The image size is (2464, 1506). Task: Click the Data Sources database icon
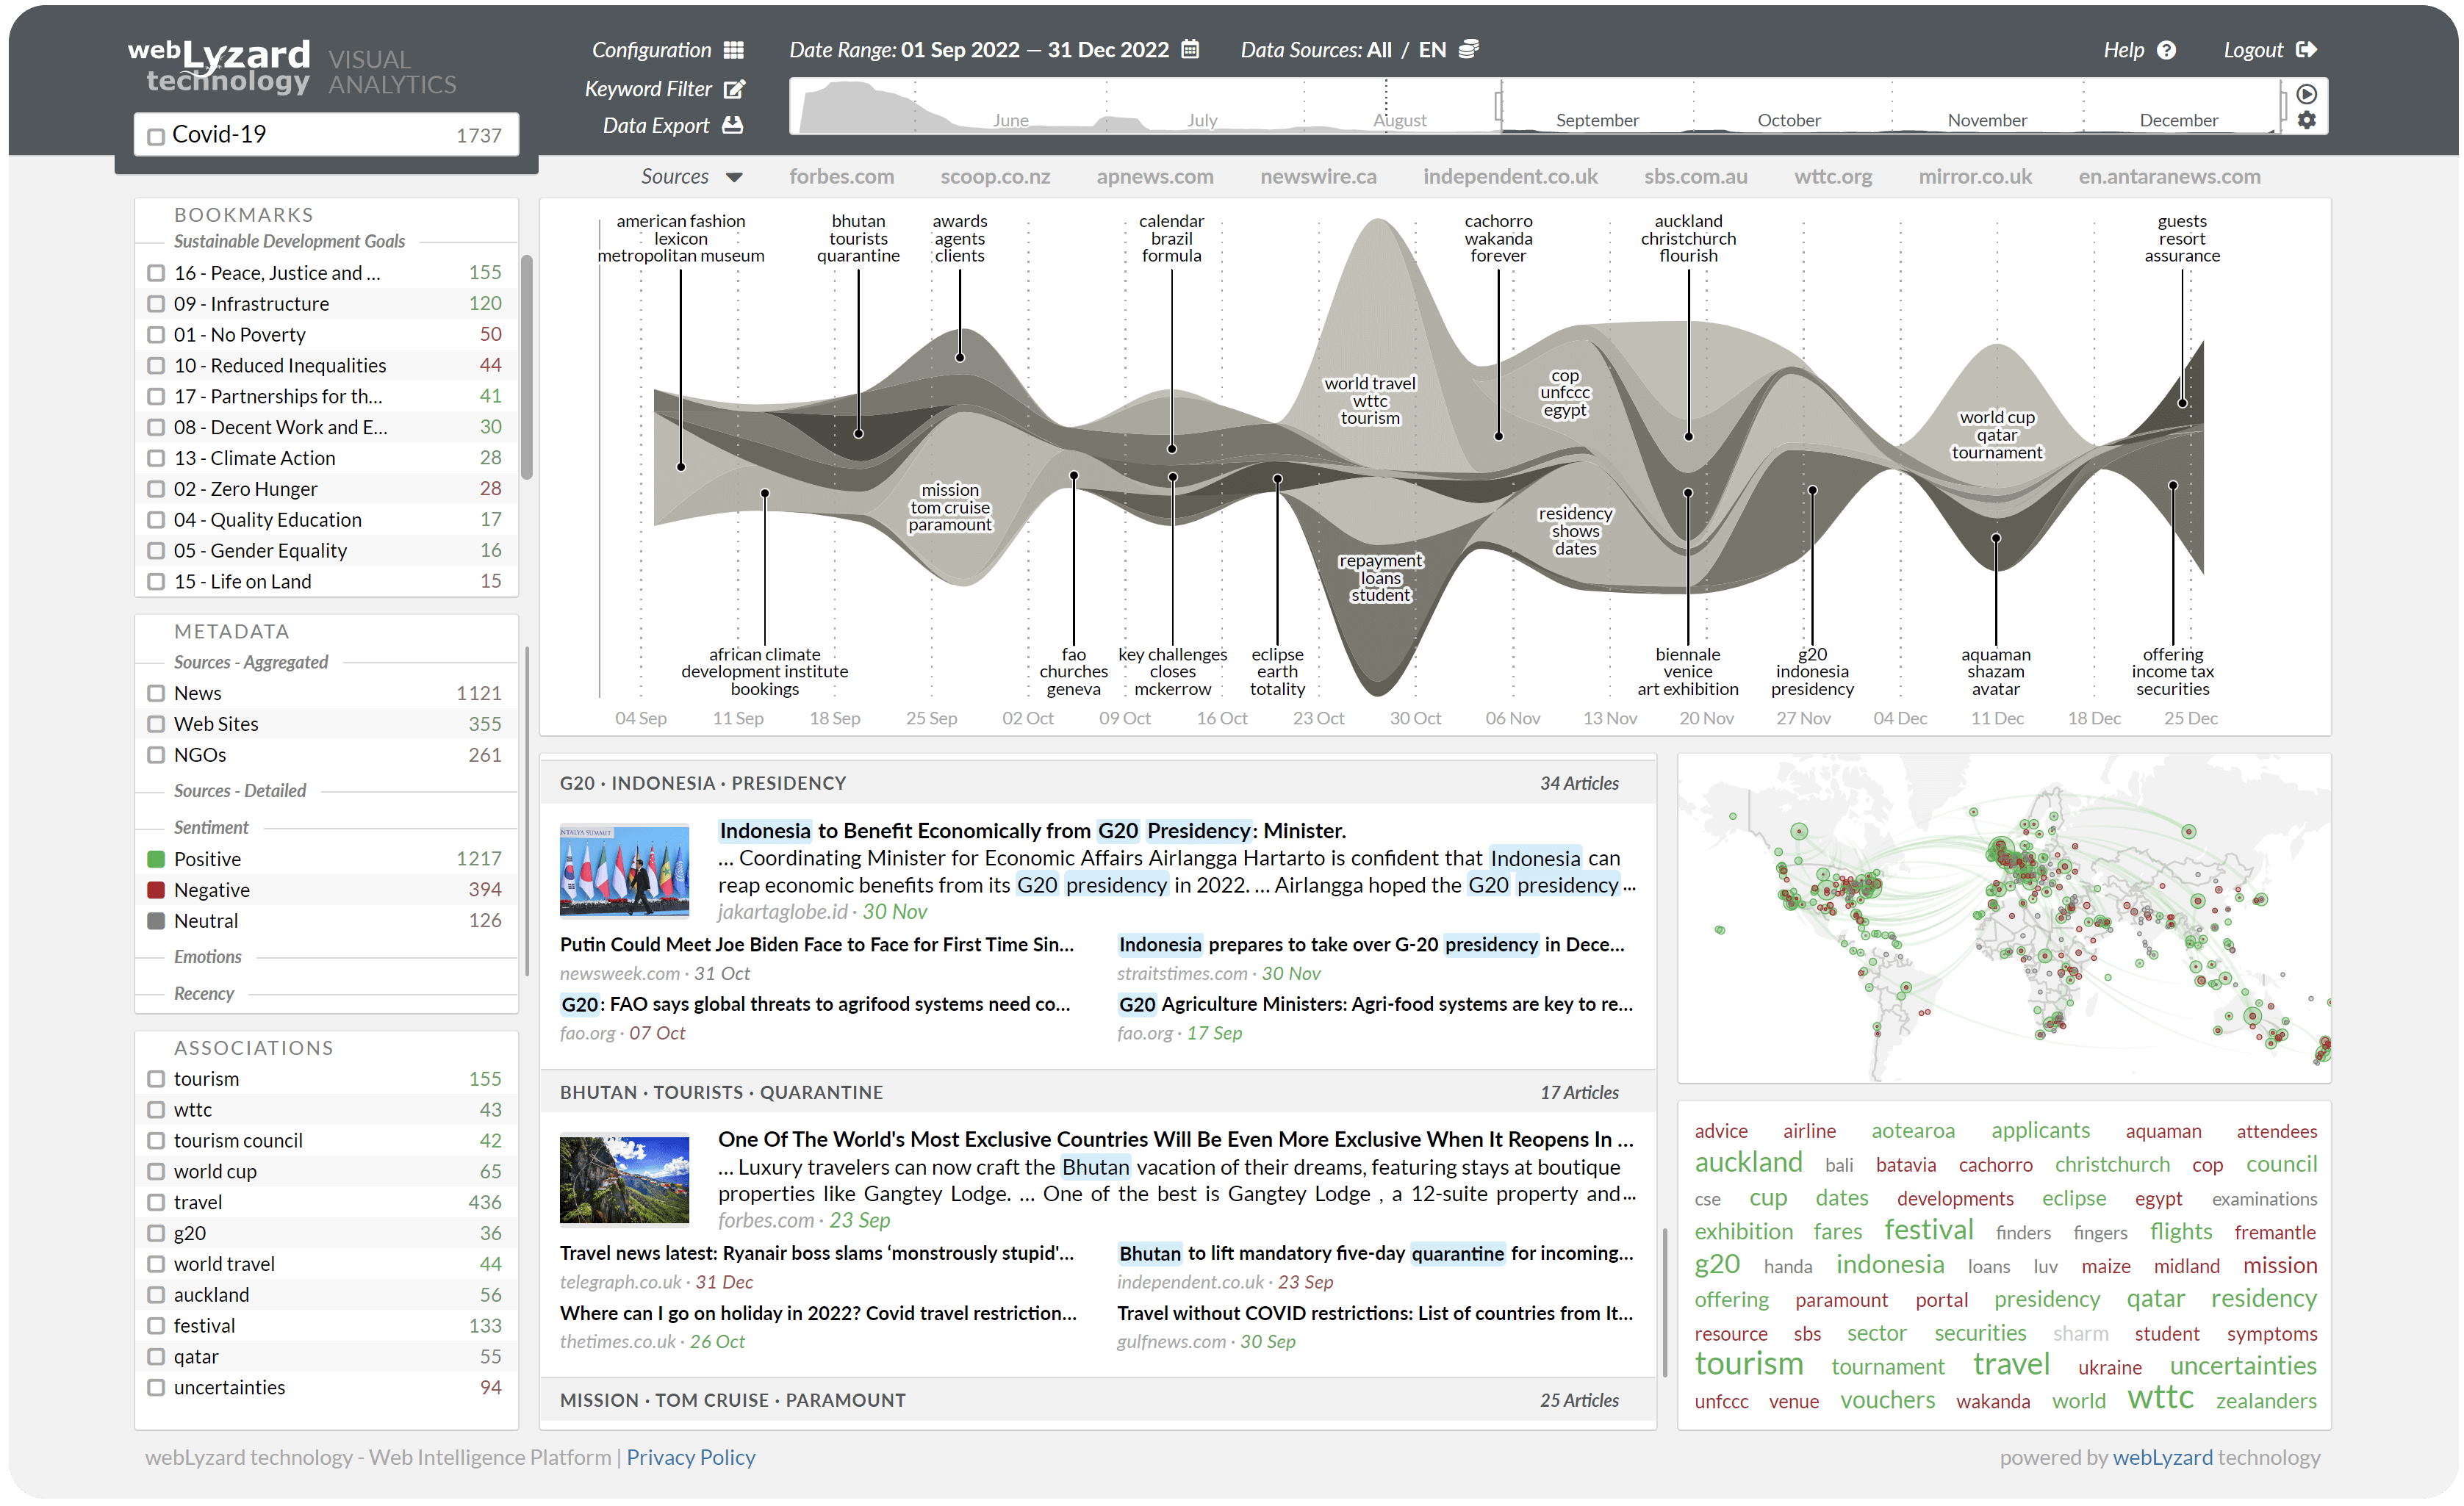click(1468, 49)
